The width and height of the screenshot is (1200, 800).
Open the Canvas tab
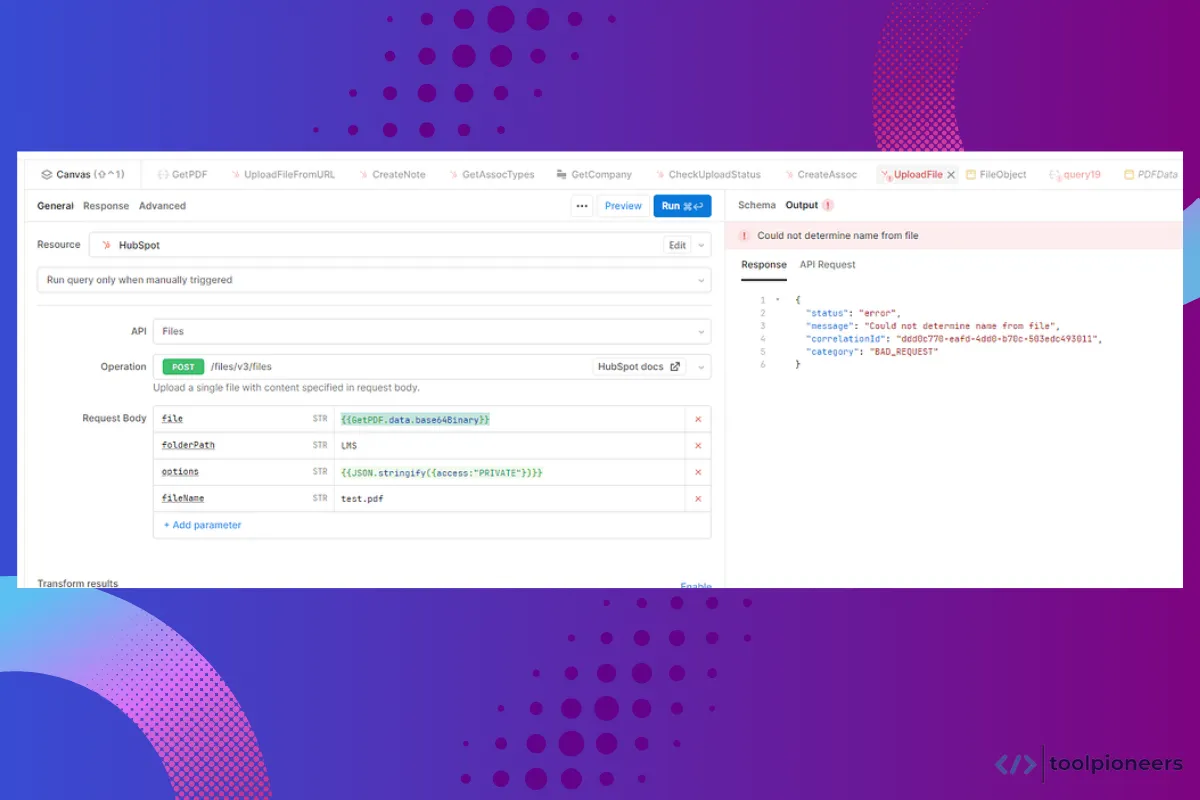[x=82, y=174]
